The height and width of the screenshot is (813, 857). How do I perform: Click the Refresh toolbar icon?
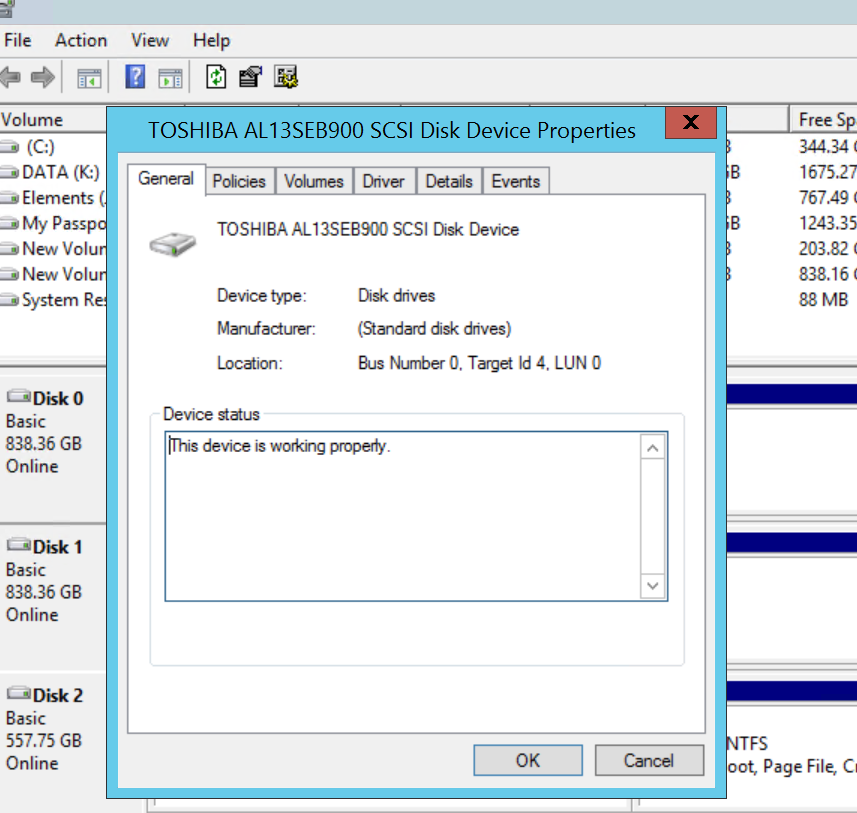216,77
